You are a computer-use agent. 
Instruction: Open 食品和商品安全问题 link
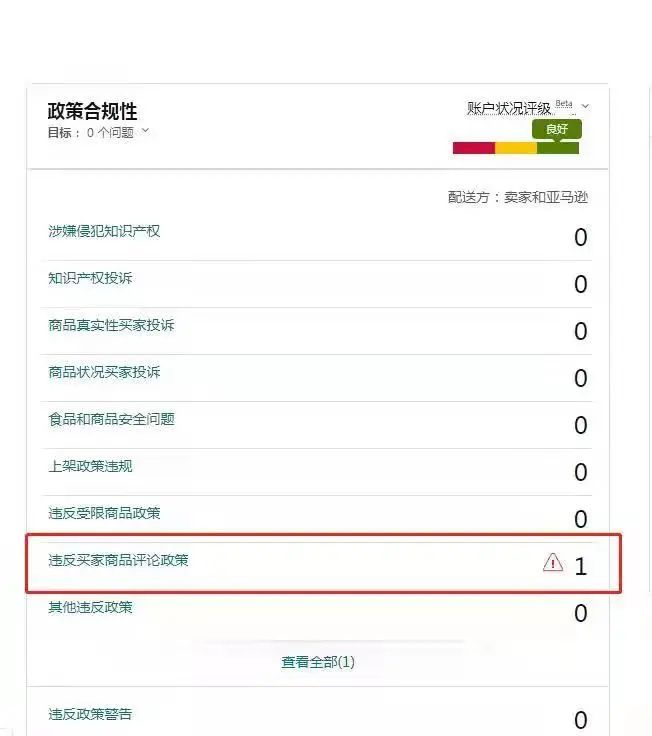[x=111, y=419]
